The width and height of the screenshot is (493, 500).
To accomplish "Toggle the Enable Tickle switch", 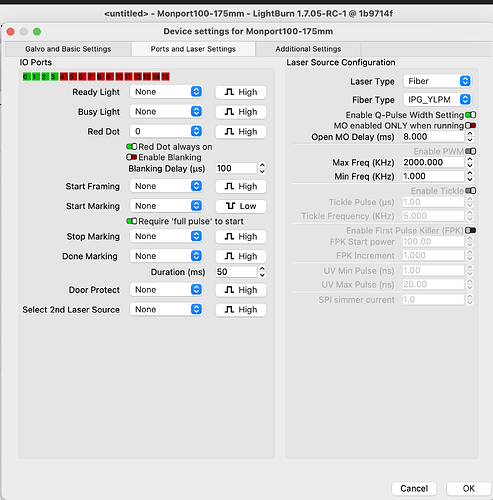I will pos(471,191).
